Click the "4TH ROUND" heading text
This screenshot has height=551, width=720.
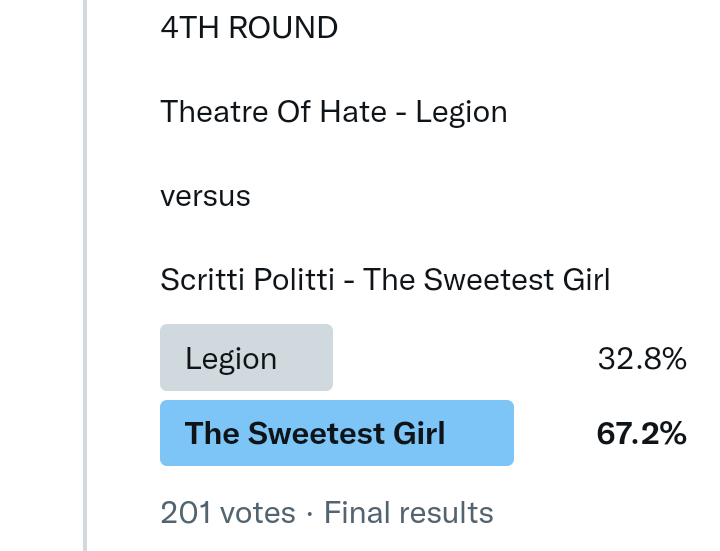click(x=248, y=28)
